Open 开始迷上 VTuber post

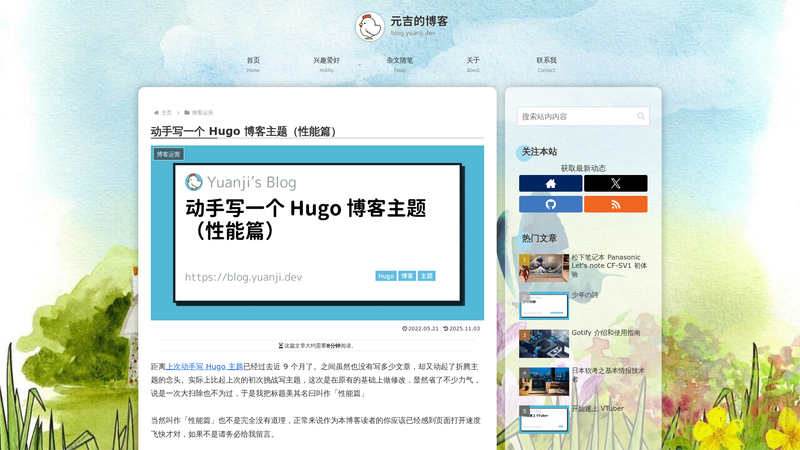point(597,409)
